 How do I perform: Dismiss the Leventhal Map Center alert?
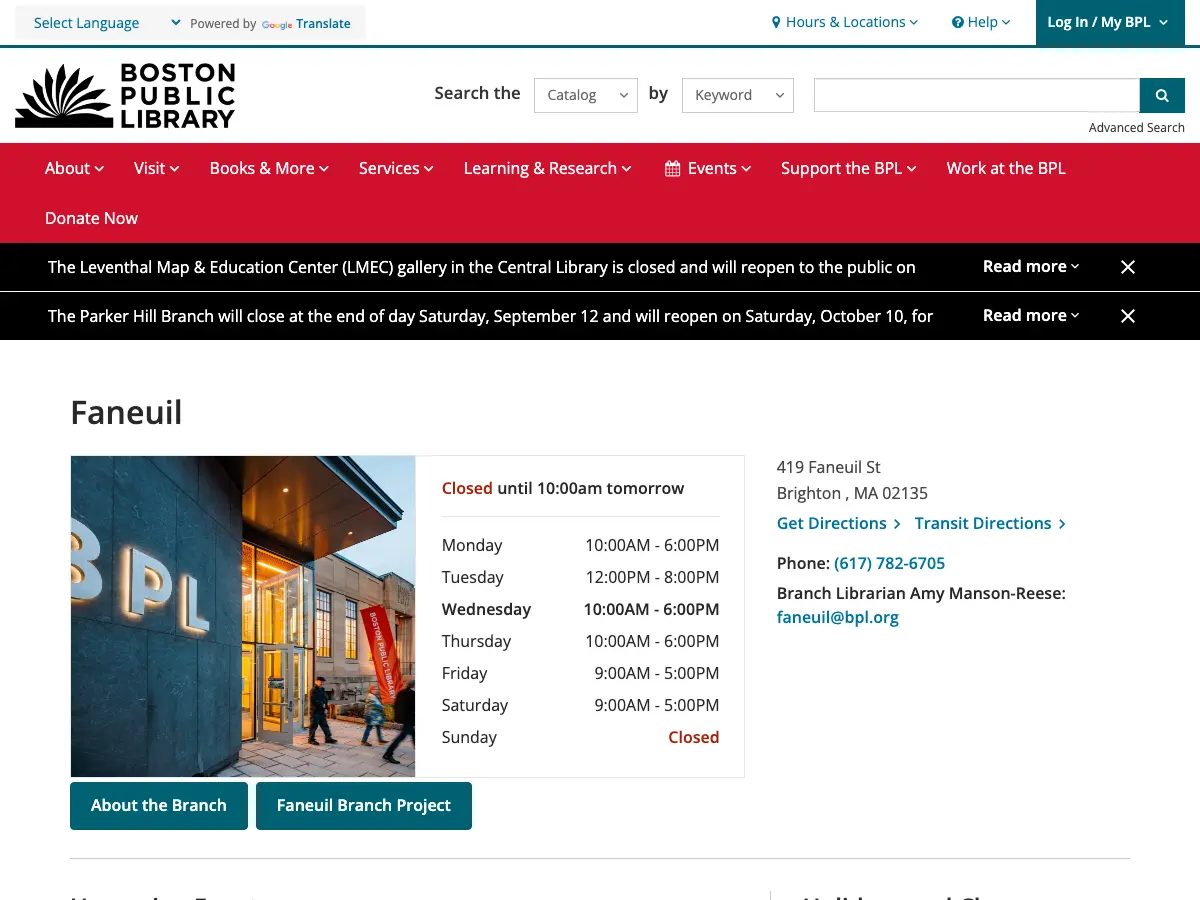pyautogui.click(x=1128, y=267)
